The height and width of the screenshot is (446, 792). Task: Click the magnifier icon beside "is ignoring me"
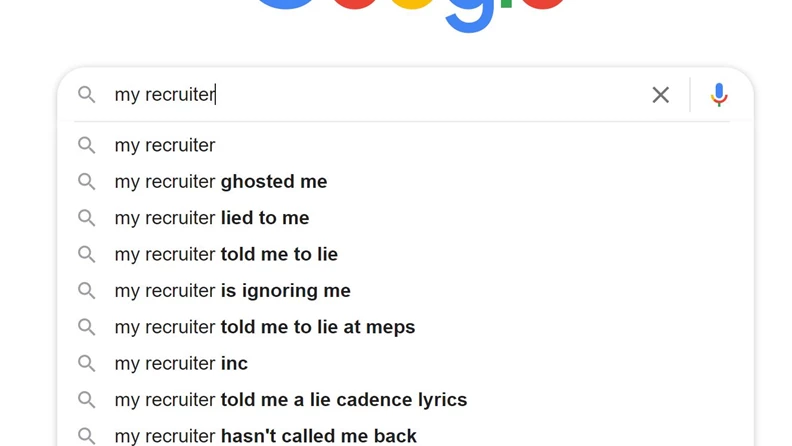[x=87, y=291]
